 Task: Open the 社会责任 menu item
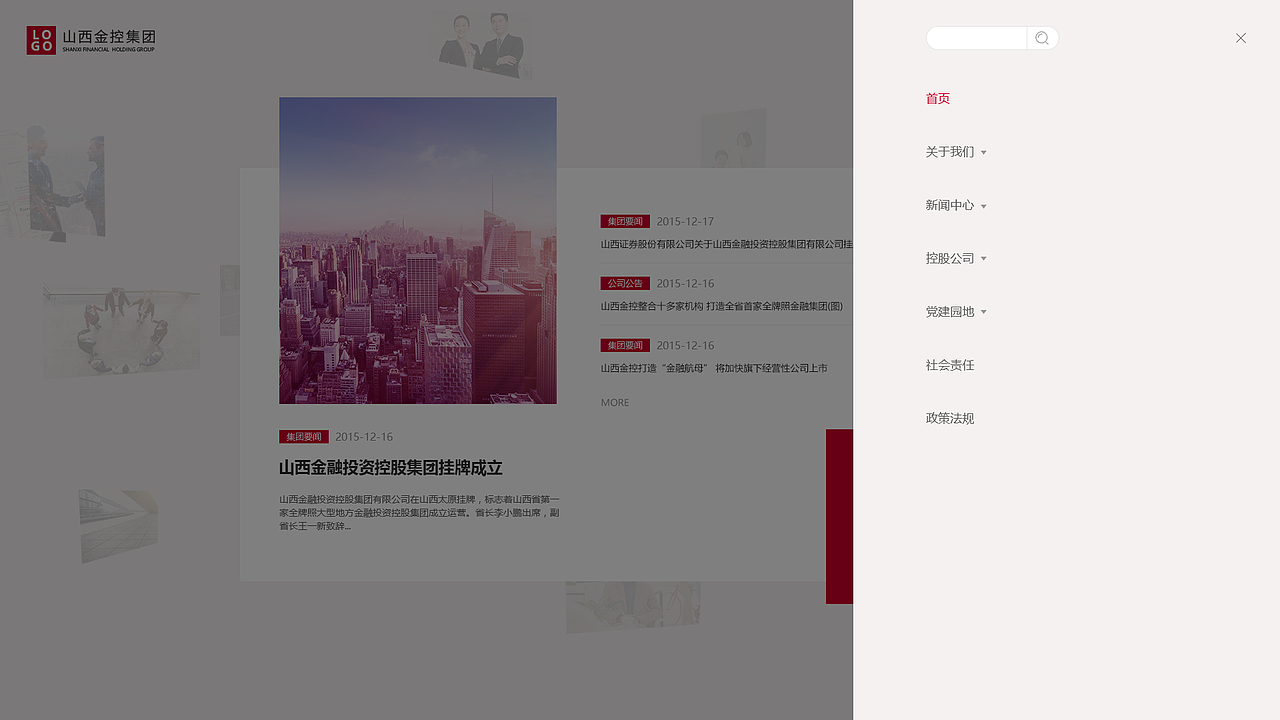(950, 365)
